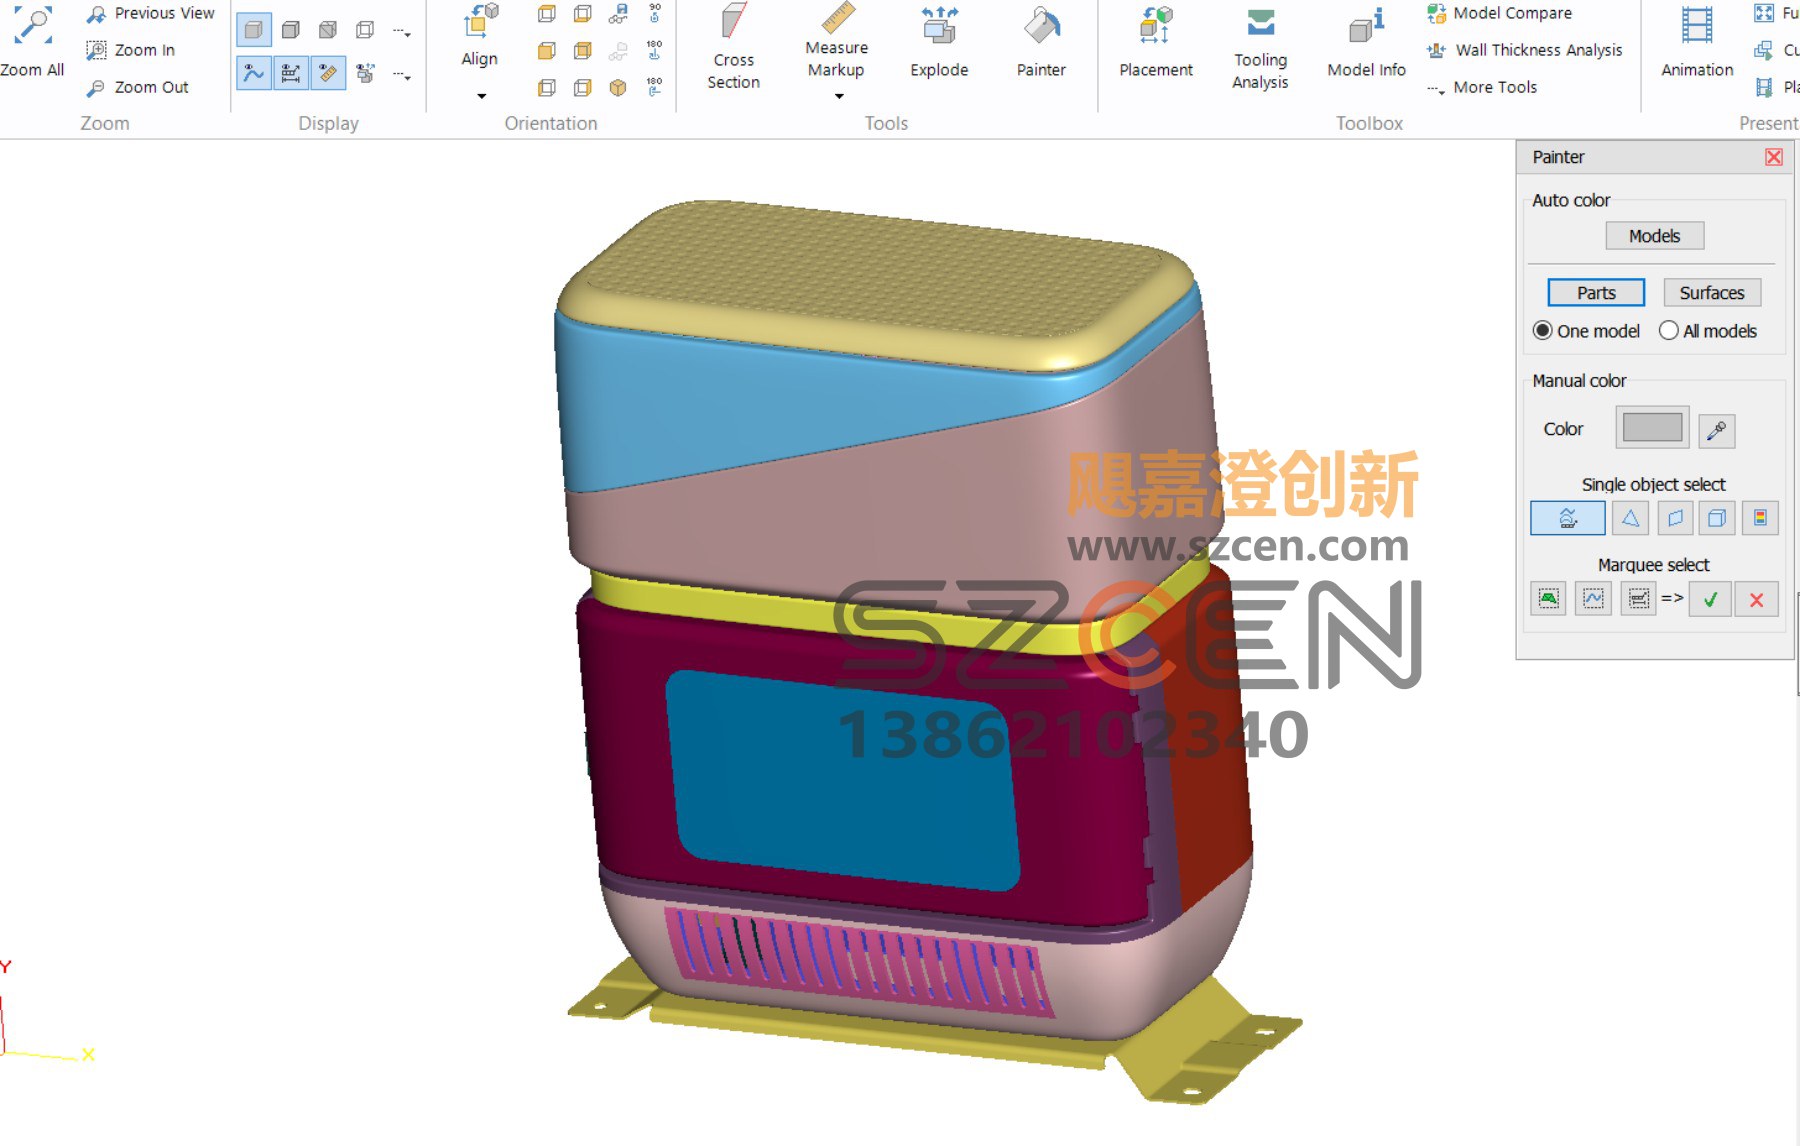Close the Painter panel

point(1774,157)
